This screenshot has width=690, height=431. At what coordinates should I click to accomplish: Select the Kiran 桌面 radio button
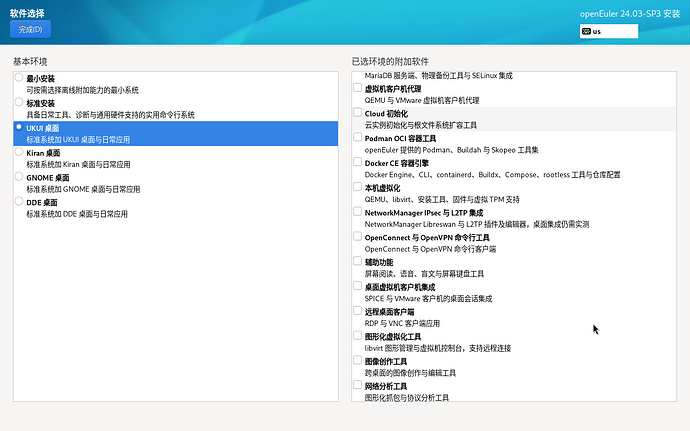[19, 152]
